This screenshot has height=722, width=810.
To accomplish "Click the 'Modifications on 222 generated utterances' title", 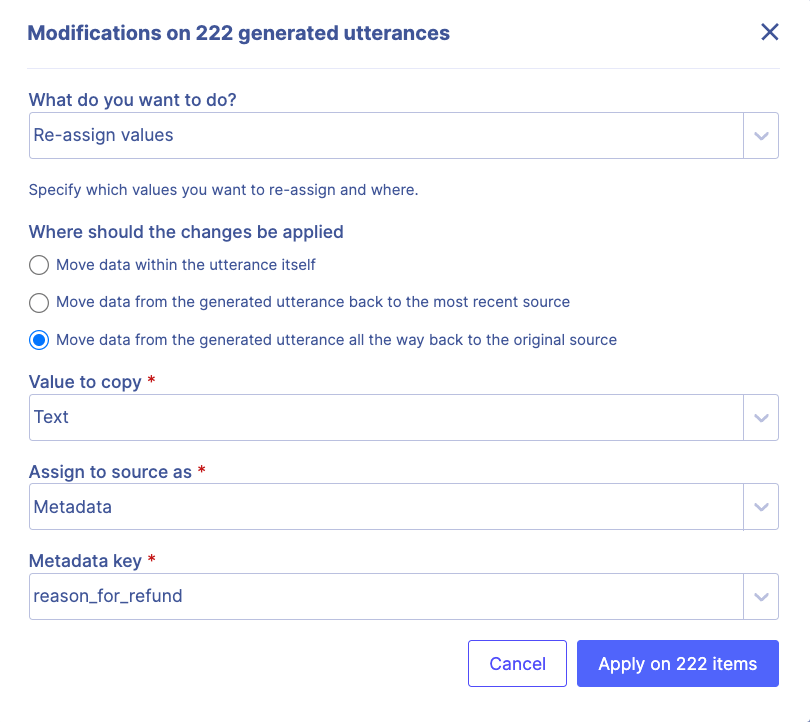I will (238, 33).
